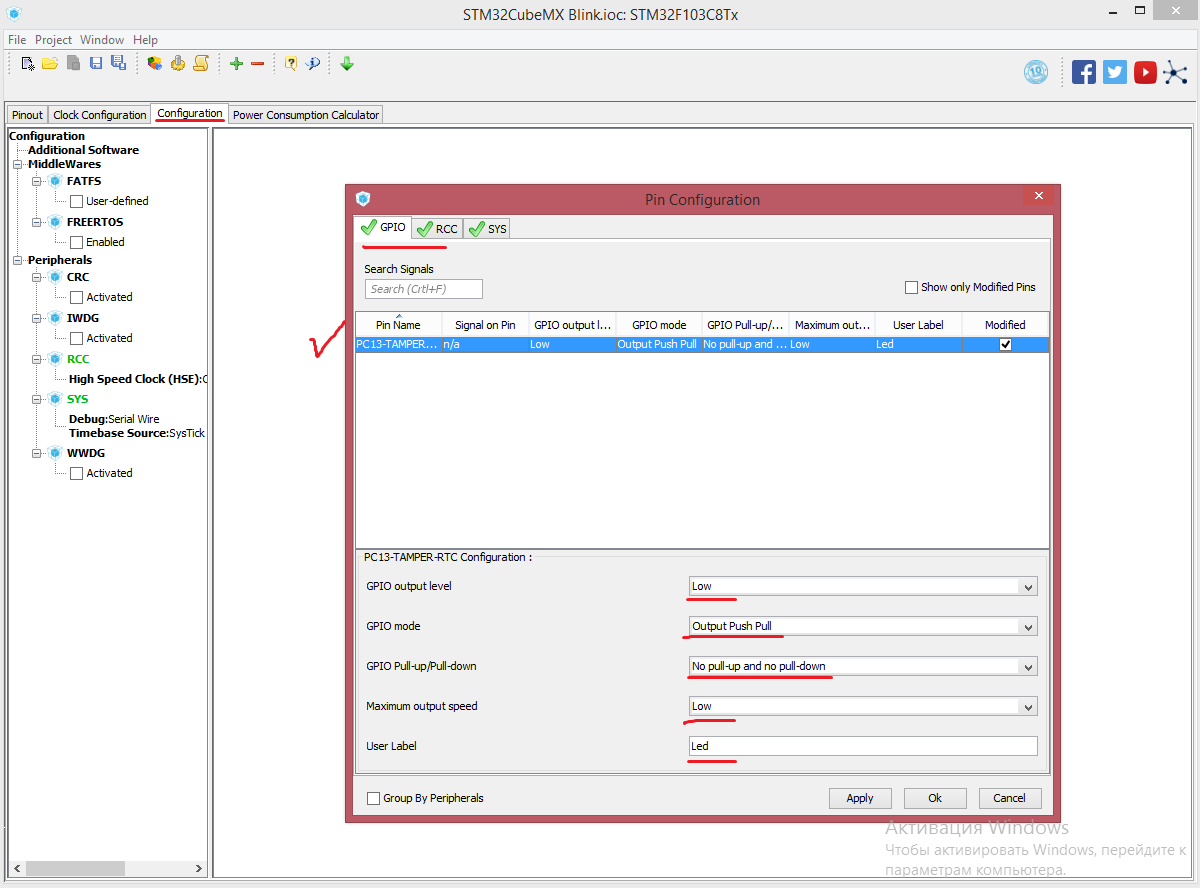Open the Help menu
The height and width of the screenshot is (888, 1200).
coord(145,40)
